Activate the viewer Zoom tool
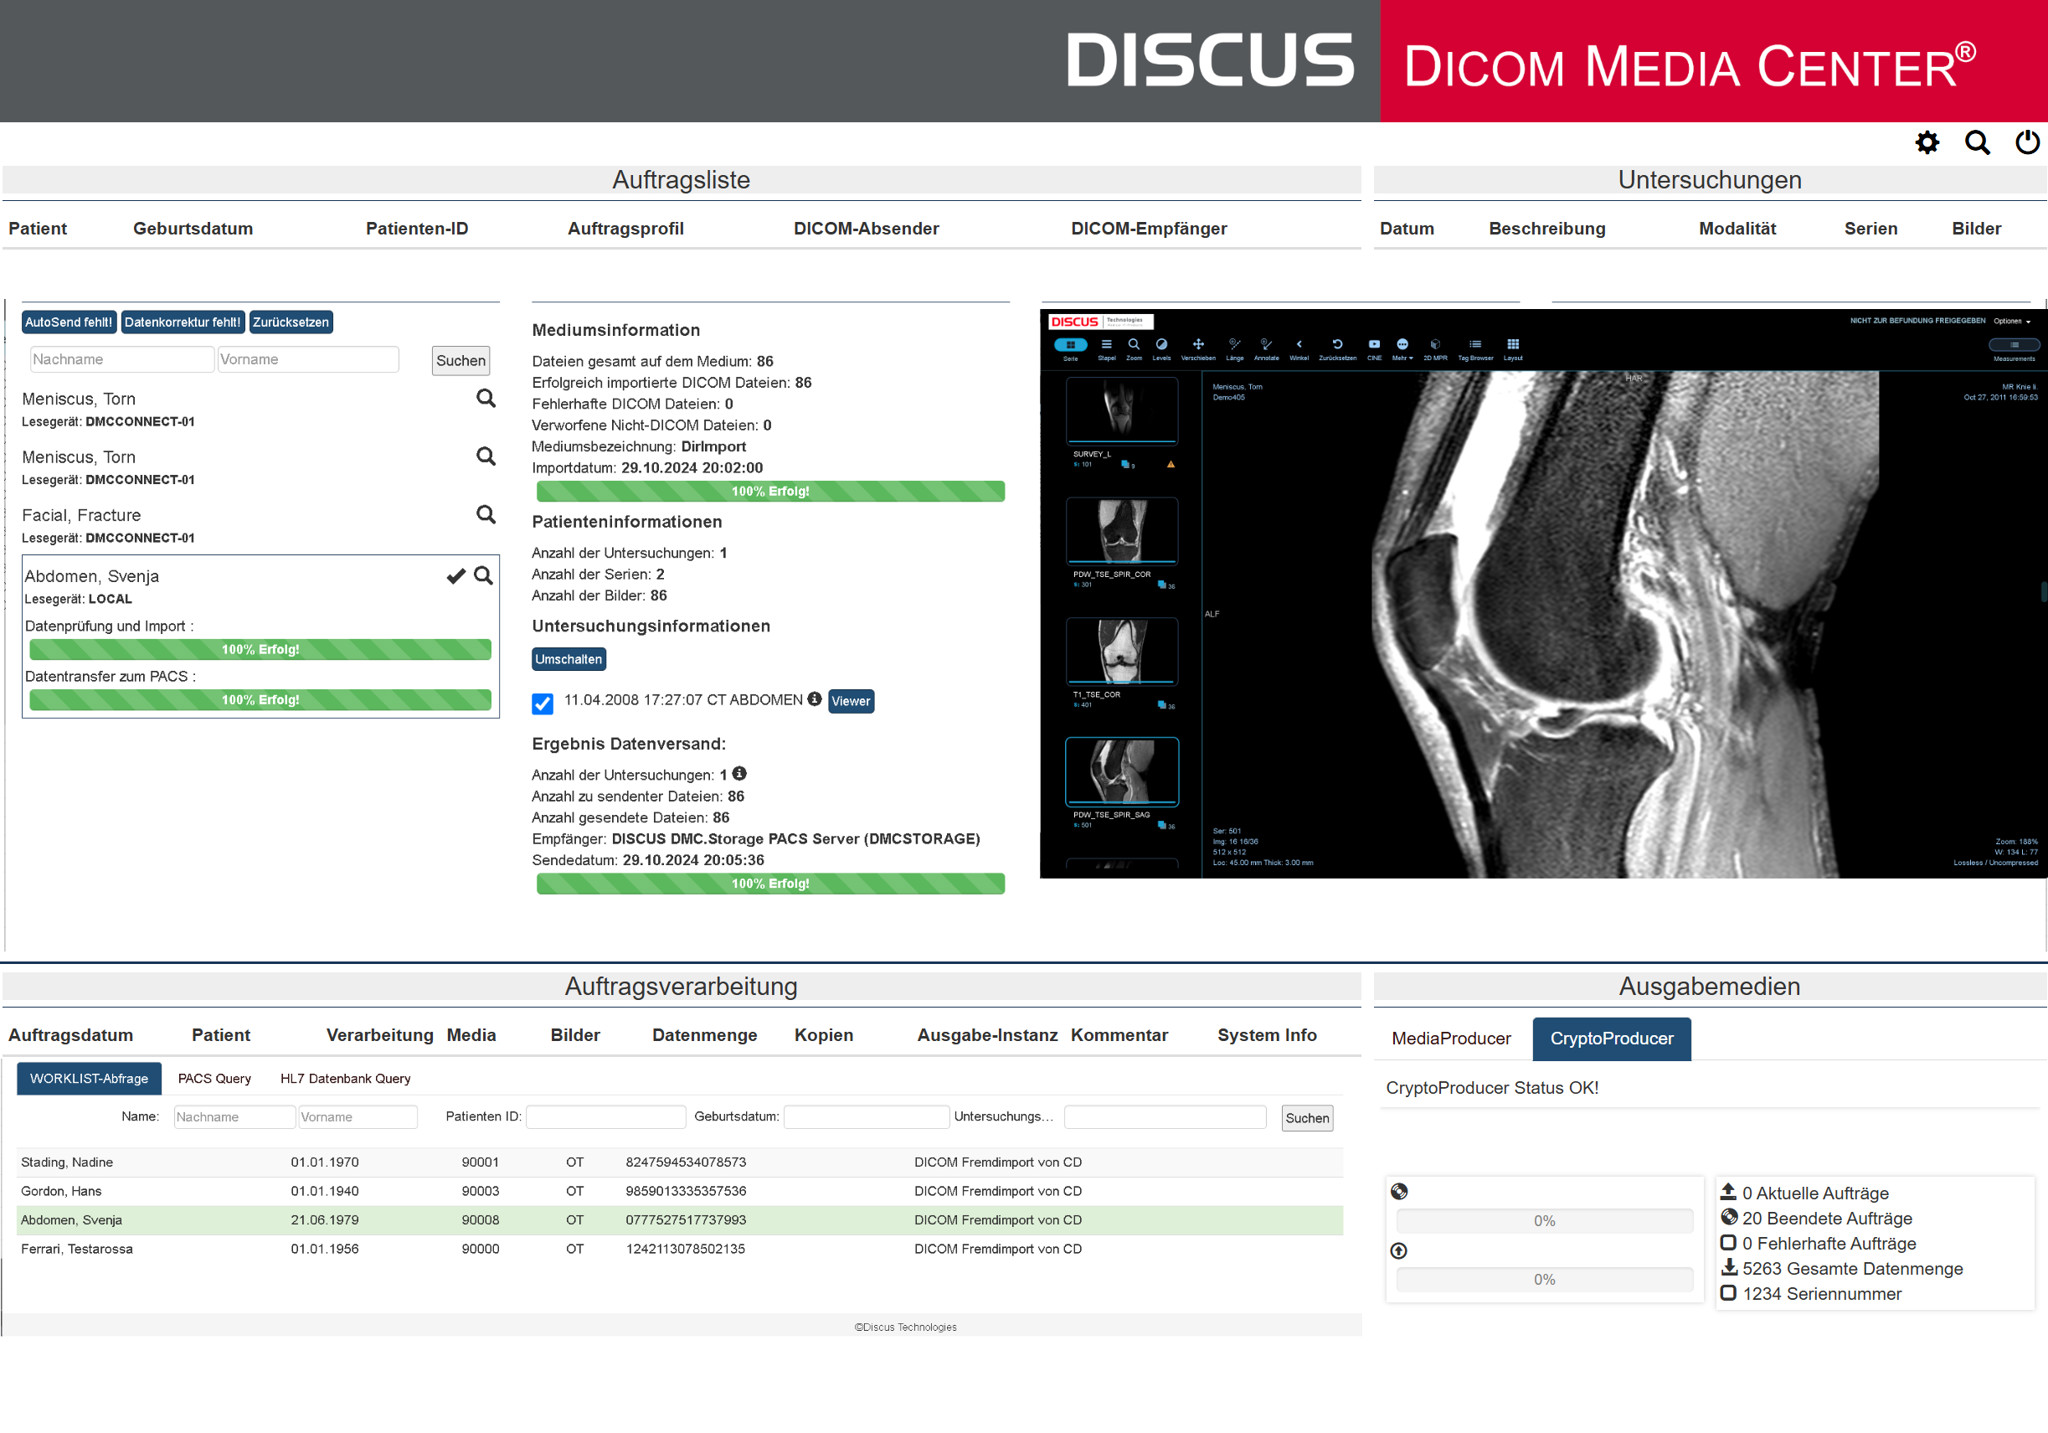2048x1433 pixels. 1134,348
